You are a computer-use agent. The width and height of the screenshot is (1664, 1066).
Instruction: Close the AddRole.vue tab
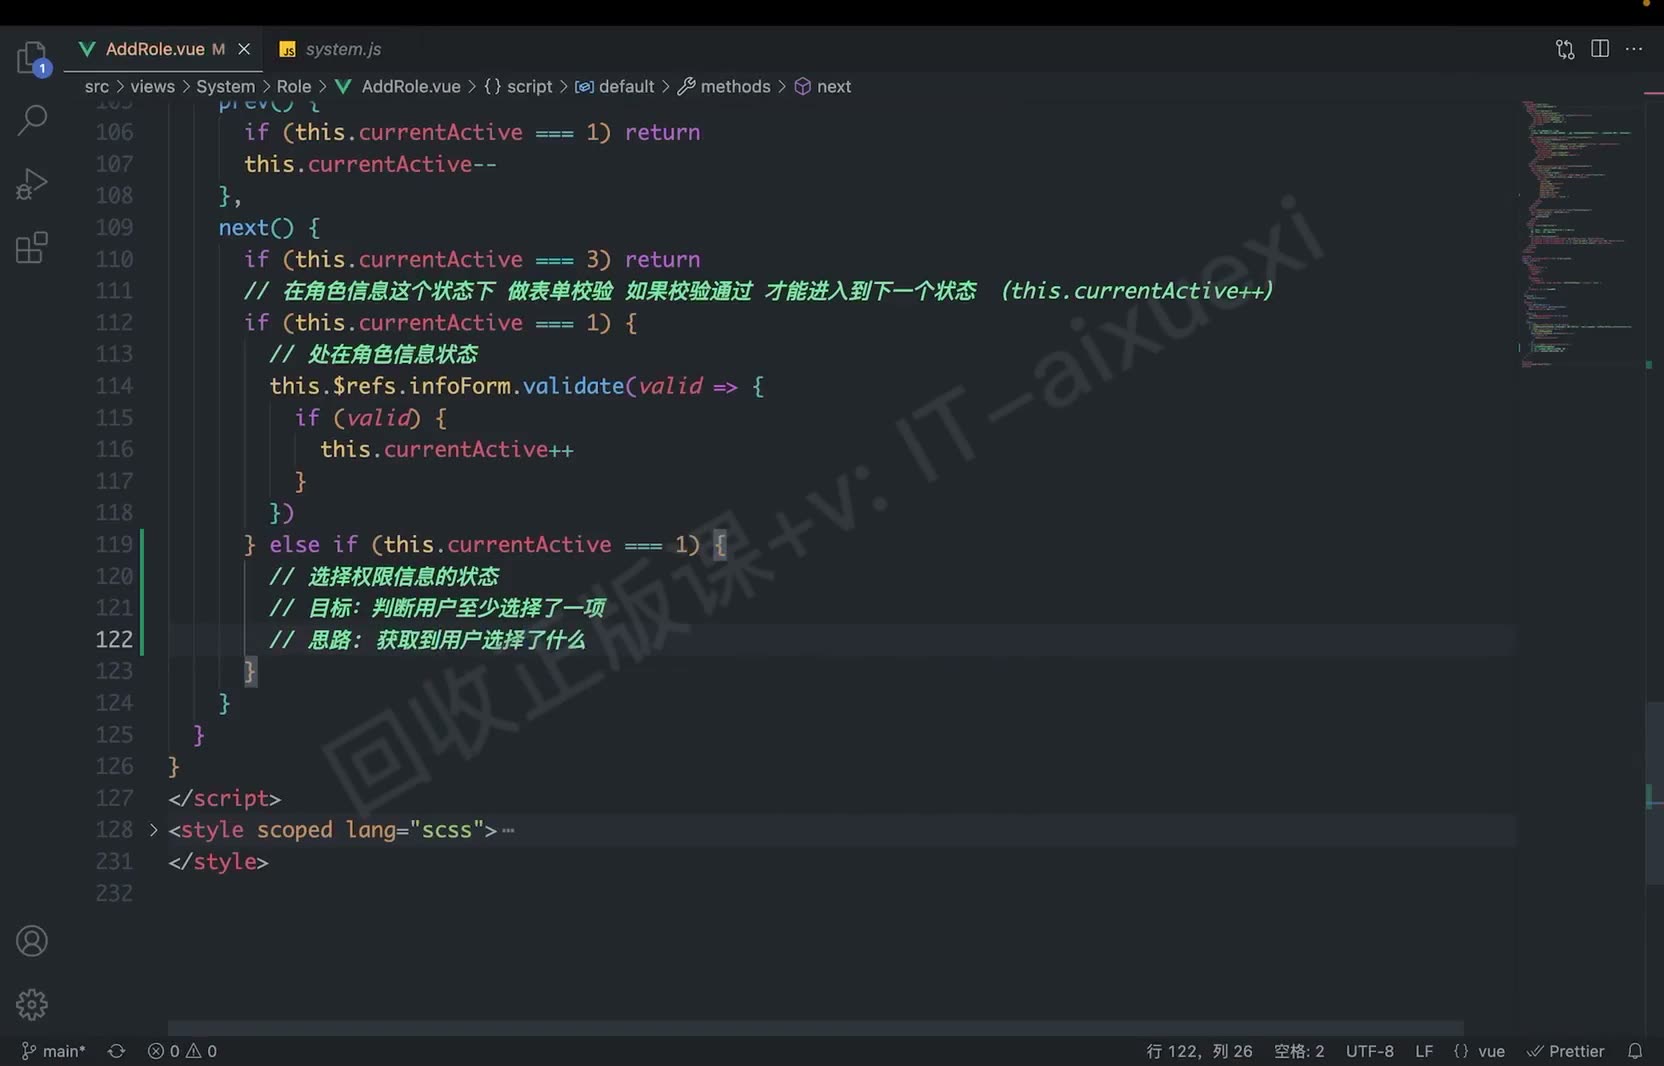click(x=244, y=49)
